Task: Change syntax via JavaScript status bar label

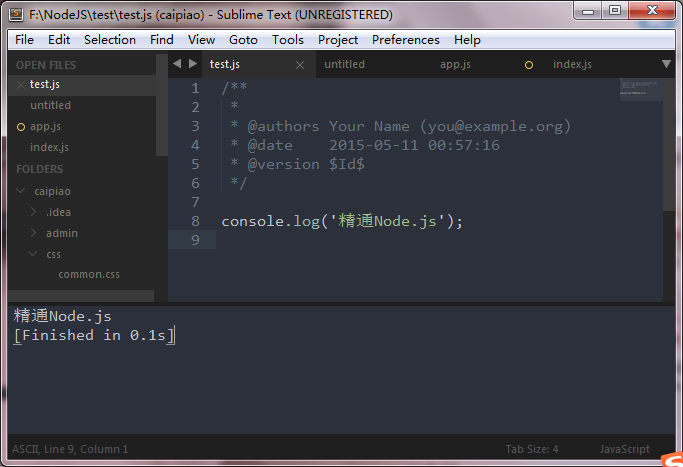Action: tap(624, 450)
